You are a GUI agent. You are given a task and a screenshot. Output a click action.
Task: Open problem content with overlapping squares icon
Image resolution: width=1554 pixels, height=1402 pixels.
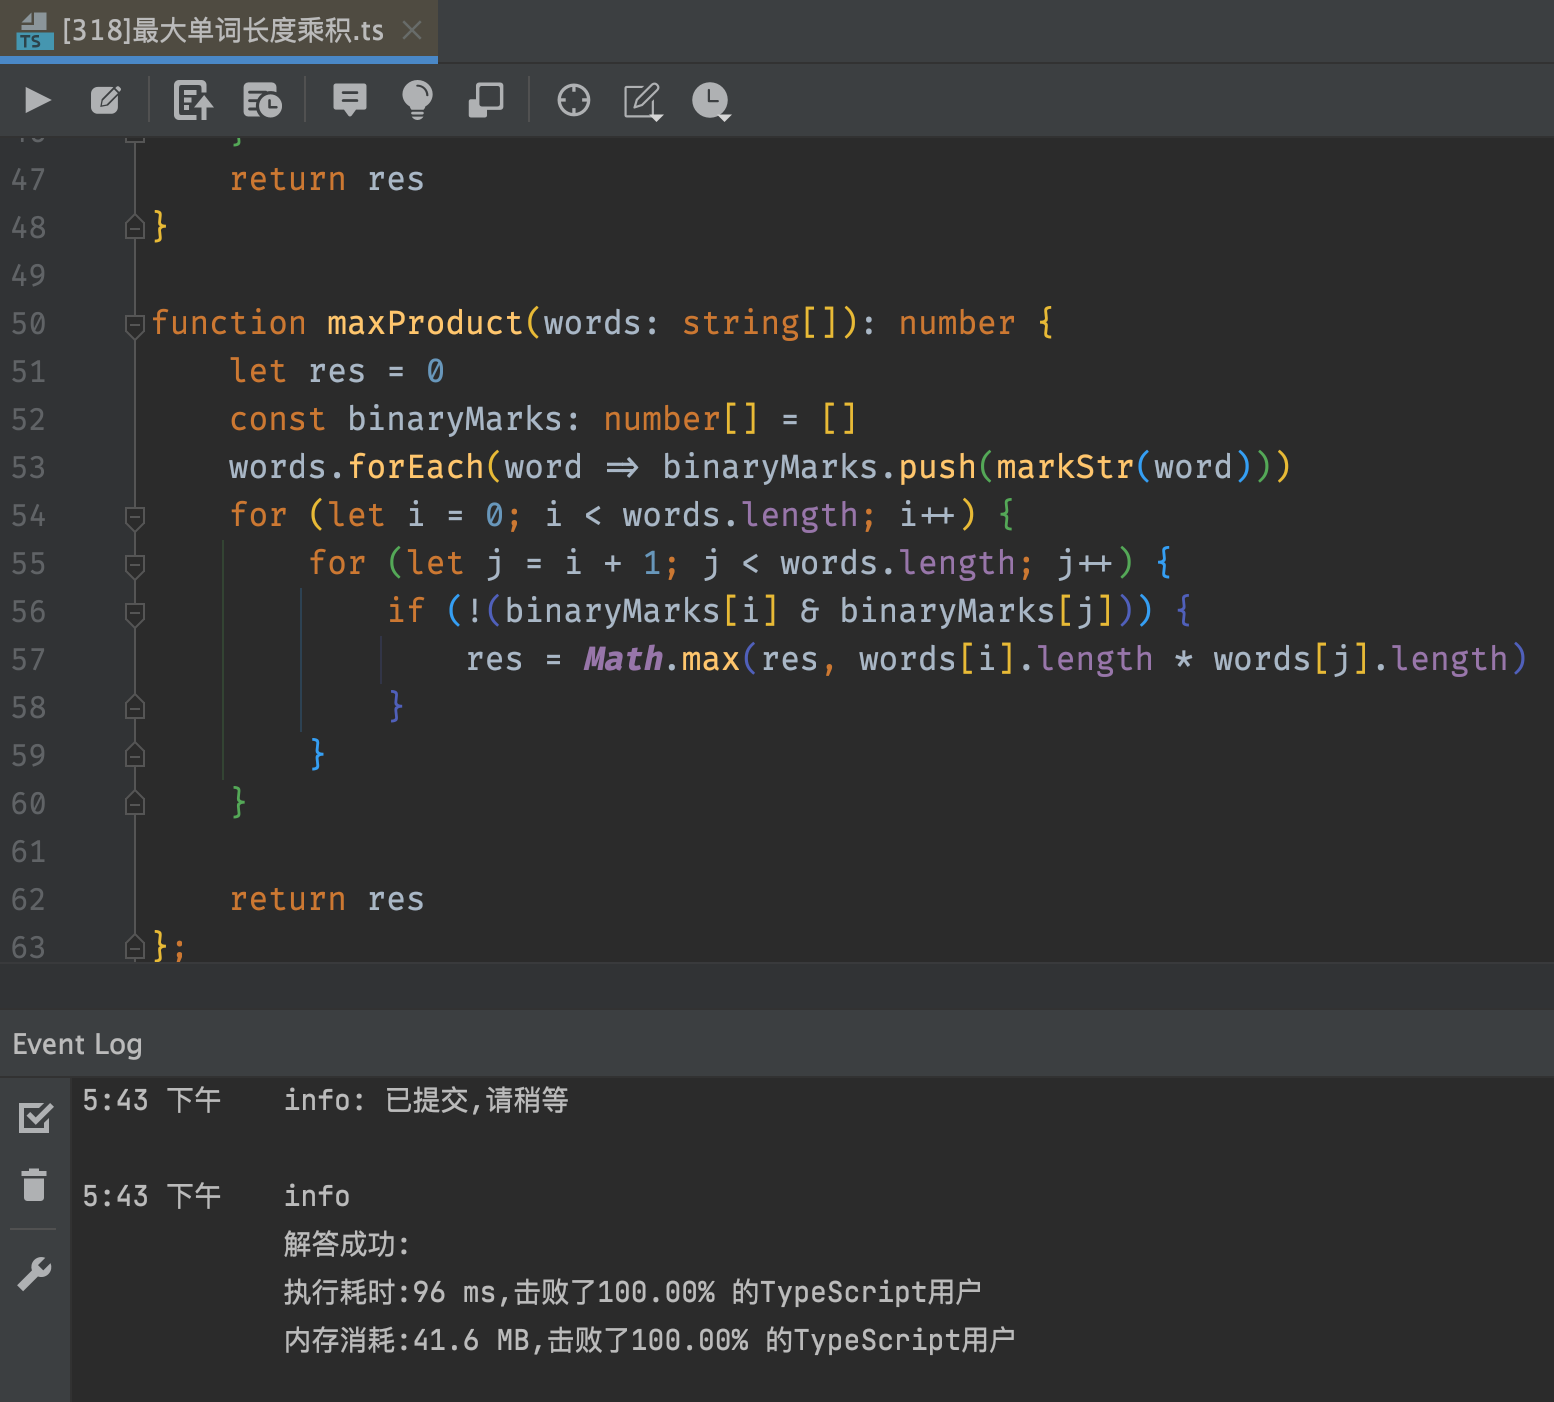(486, 100)
